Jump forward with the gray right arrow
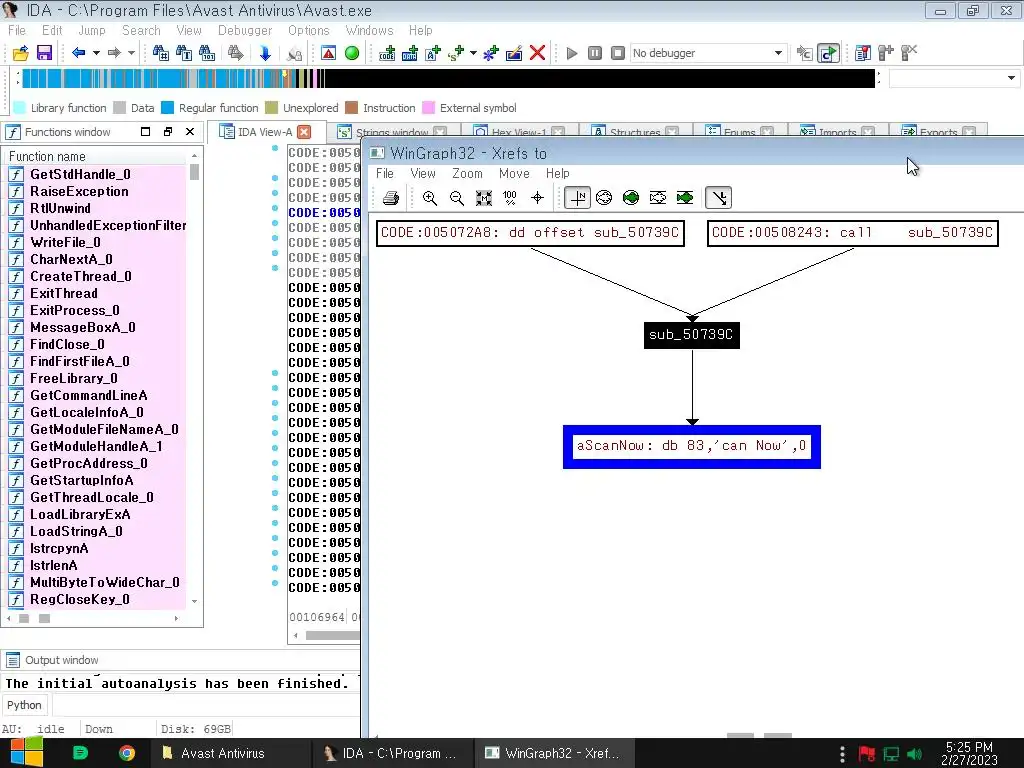The height and width of the screenshot is (768, 1024). 114,53
